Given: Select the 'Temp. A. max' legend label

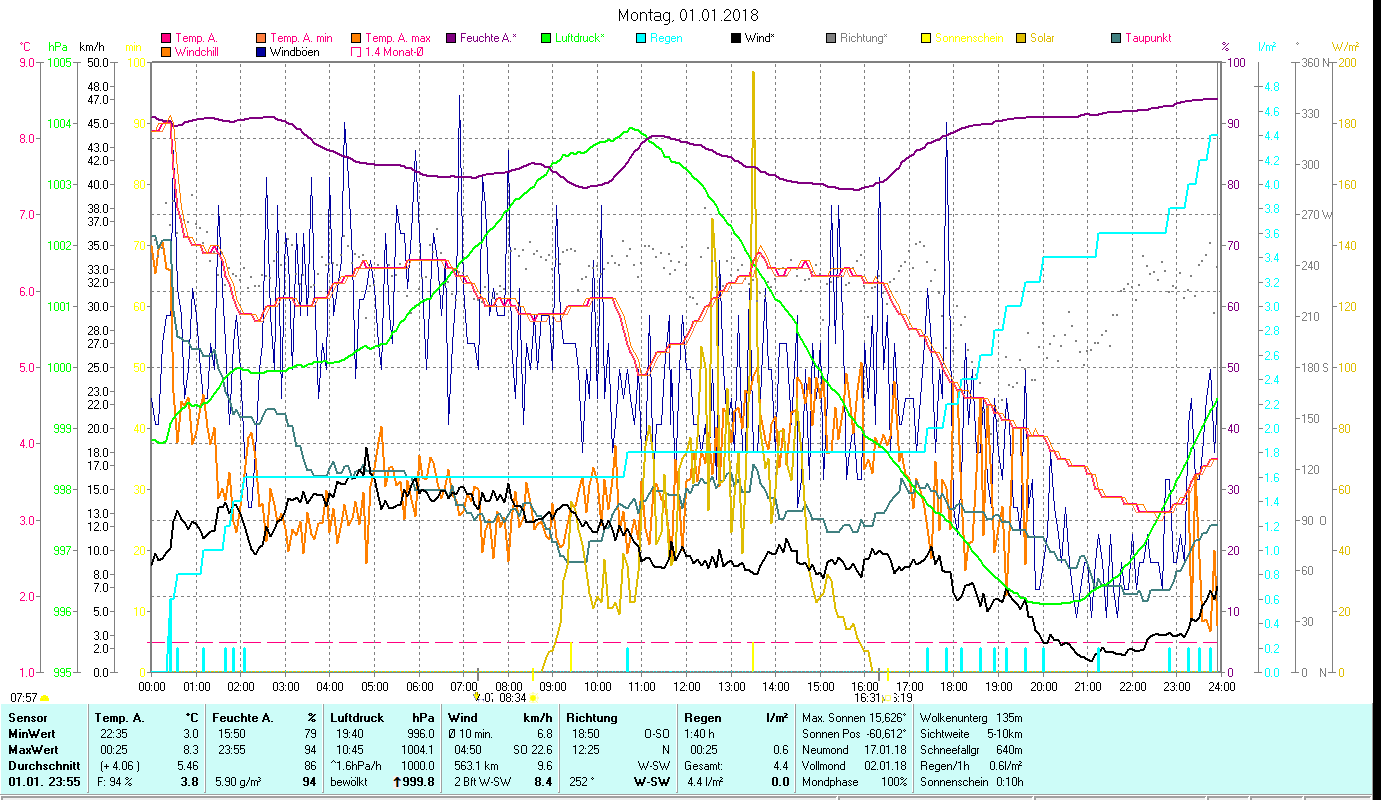Looking at the screenshot, I should coord(397,38).
